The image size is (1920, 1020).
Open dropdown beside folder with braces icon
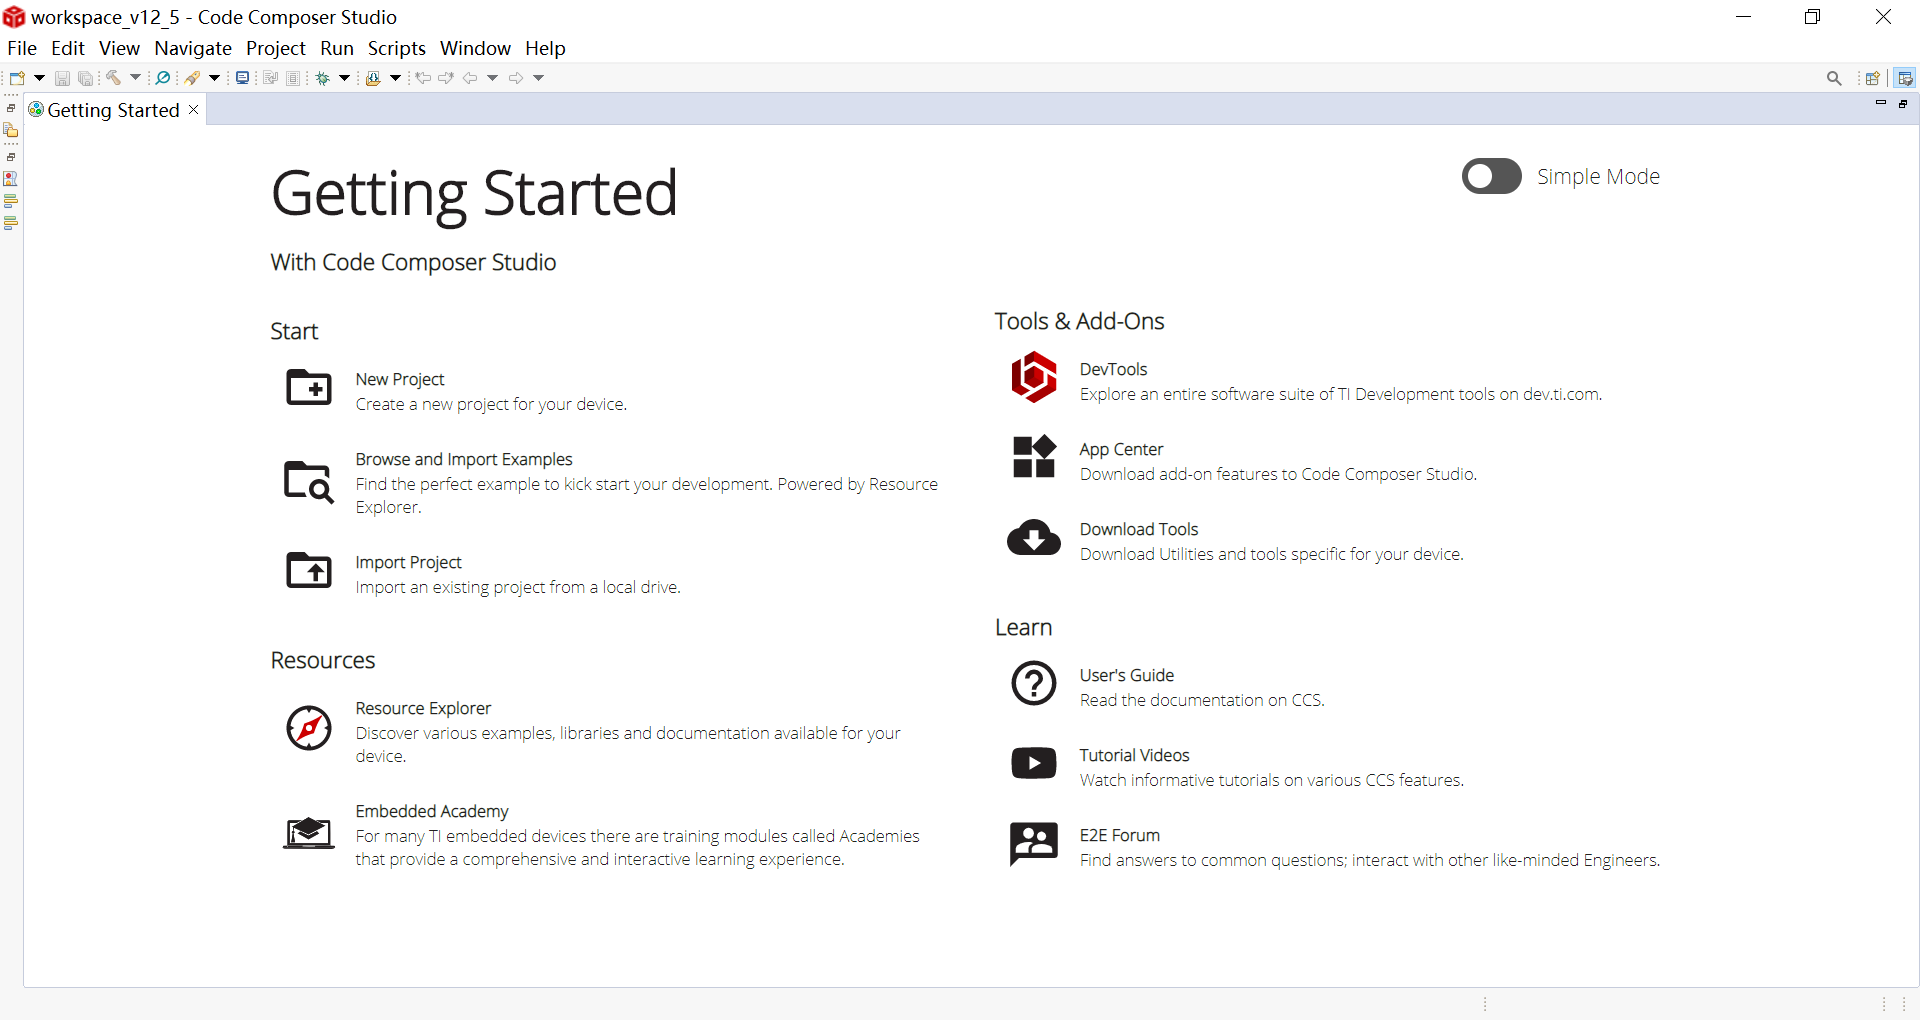point(395,78)
